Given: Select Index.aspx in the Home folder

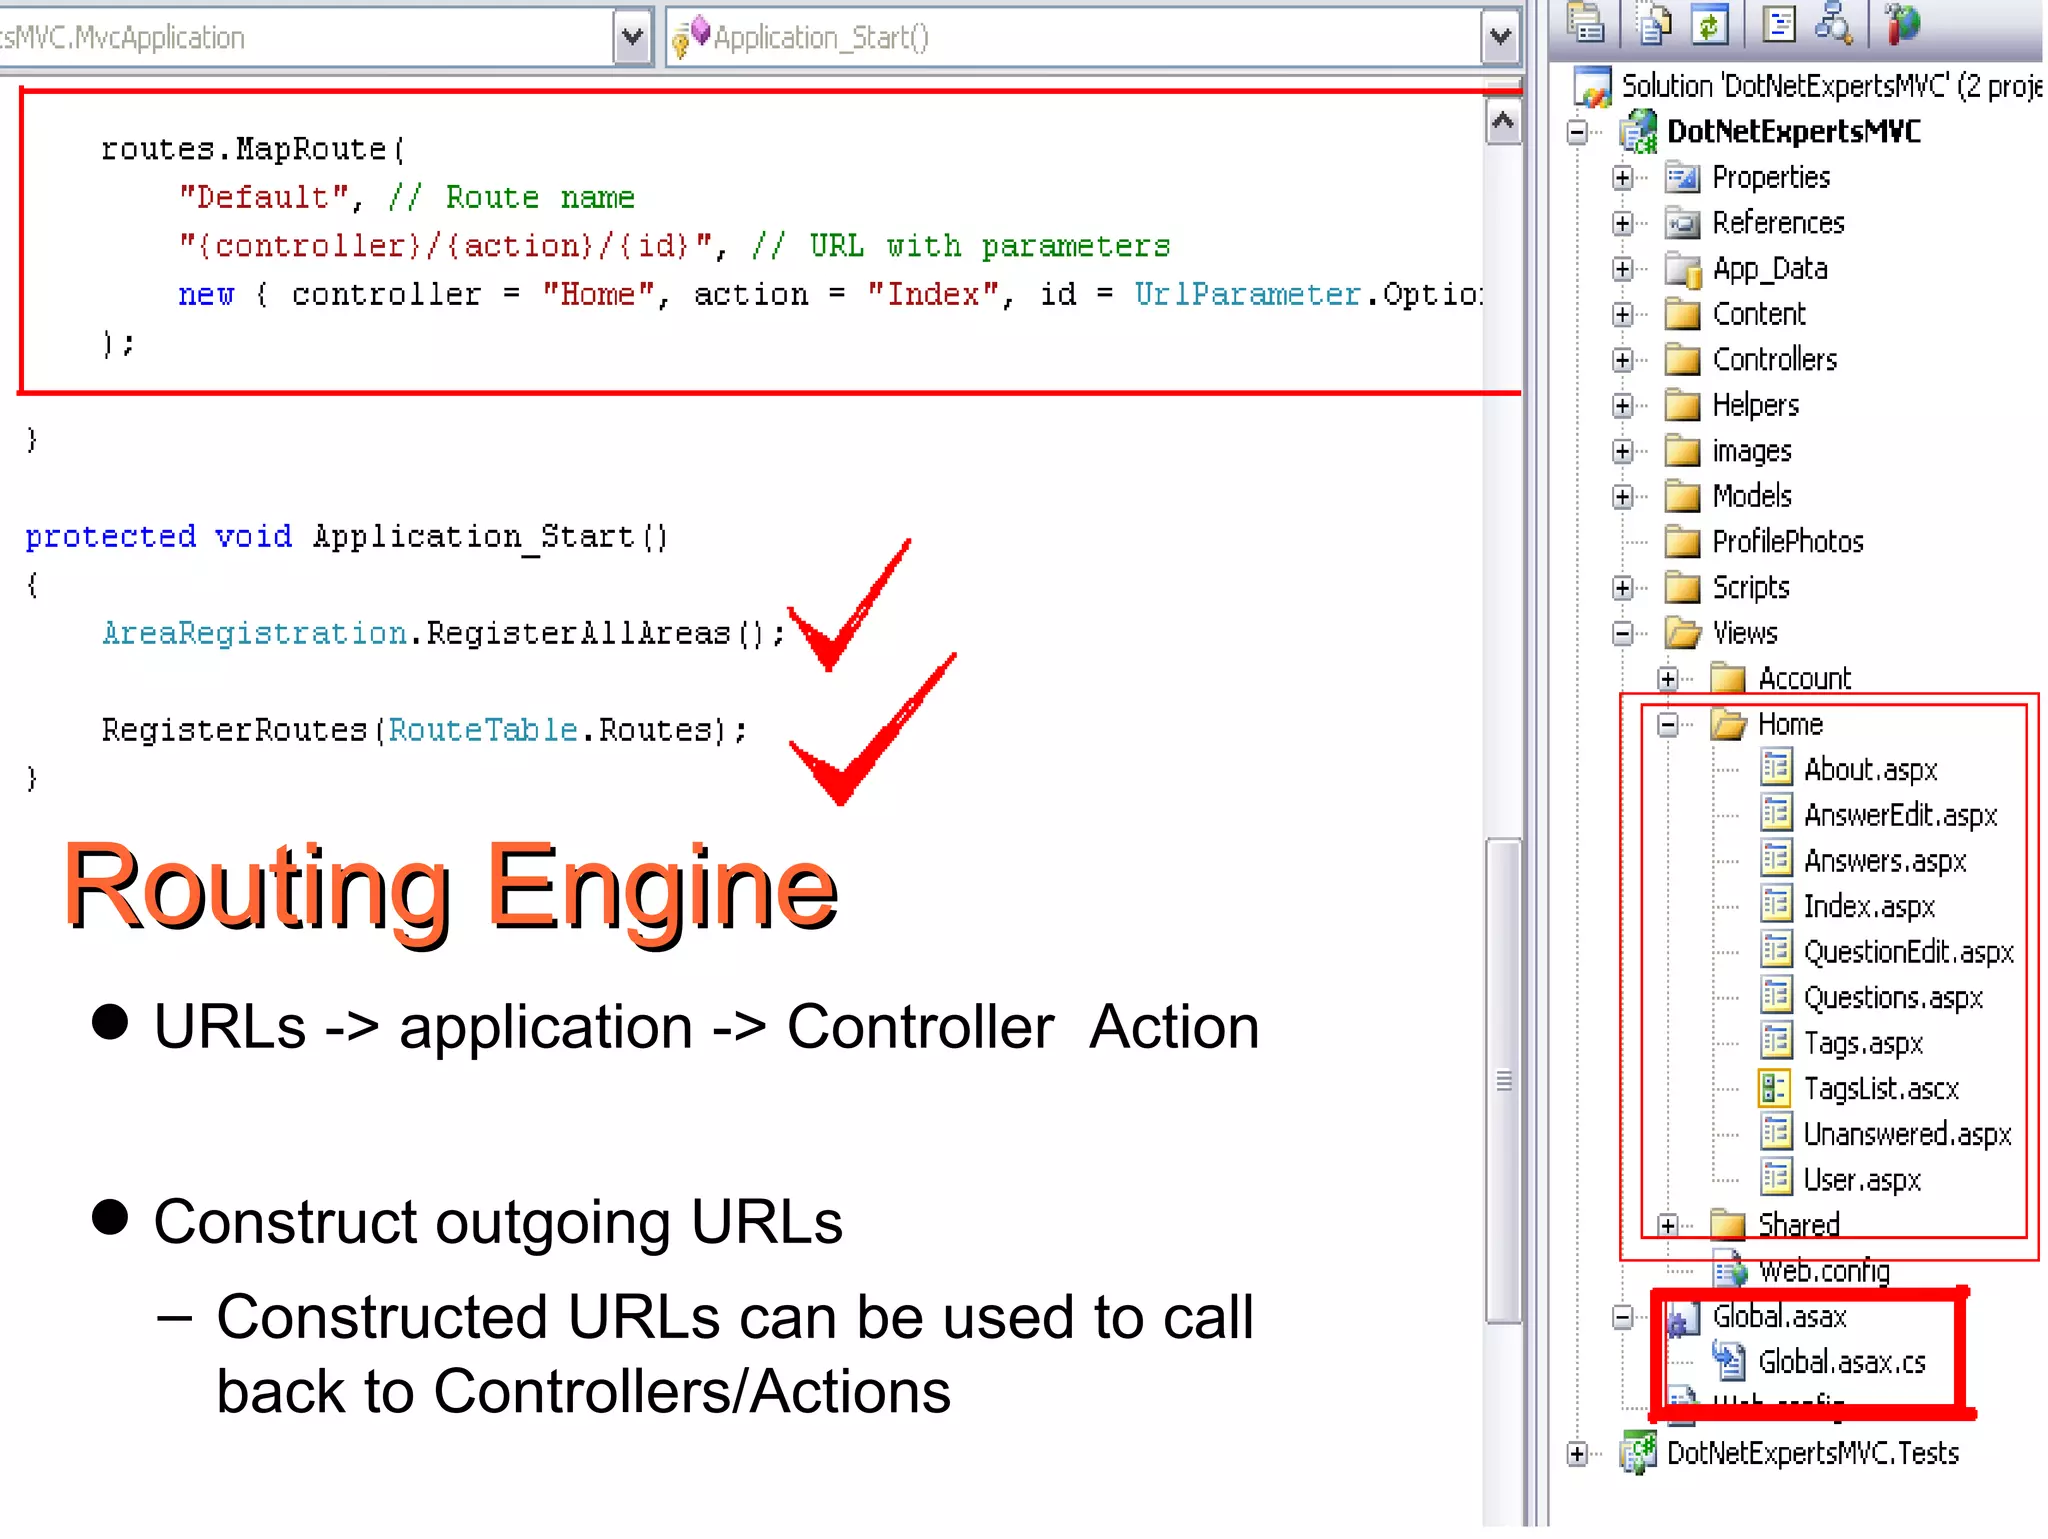Looking at the screenshot, I should click(x=1868, y=907).
